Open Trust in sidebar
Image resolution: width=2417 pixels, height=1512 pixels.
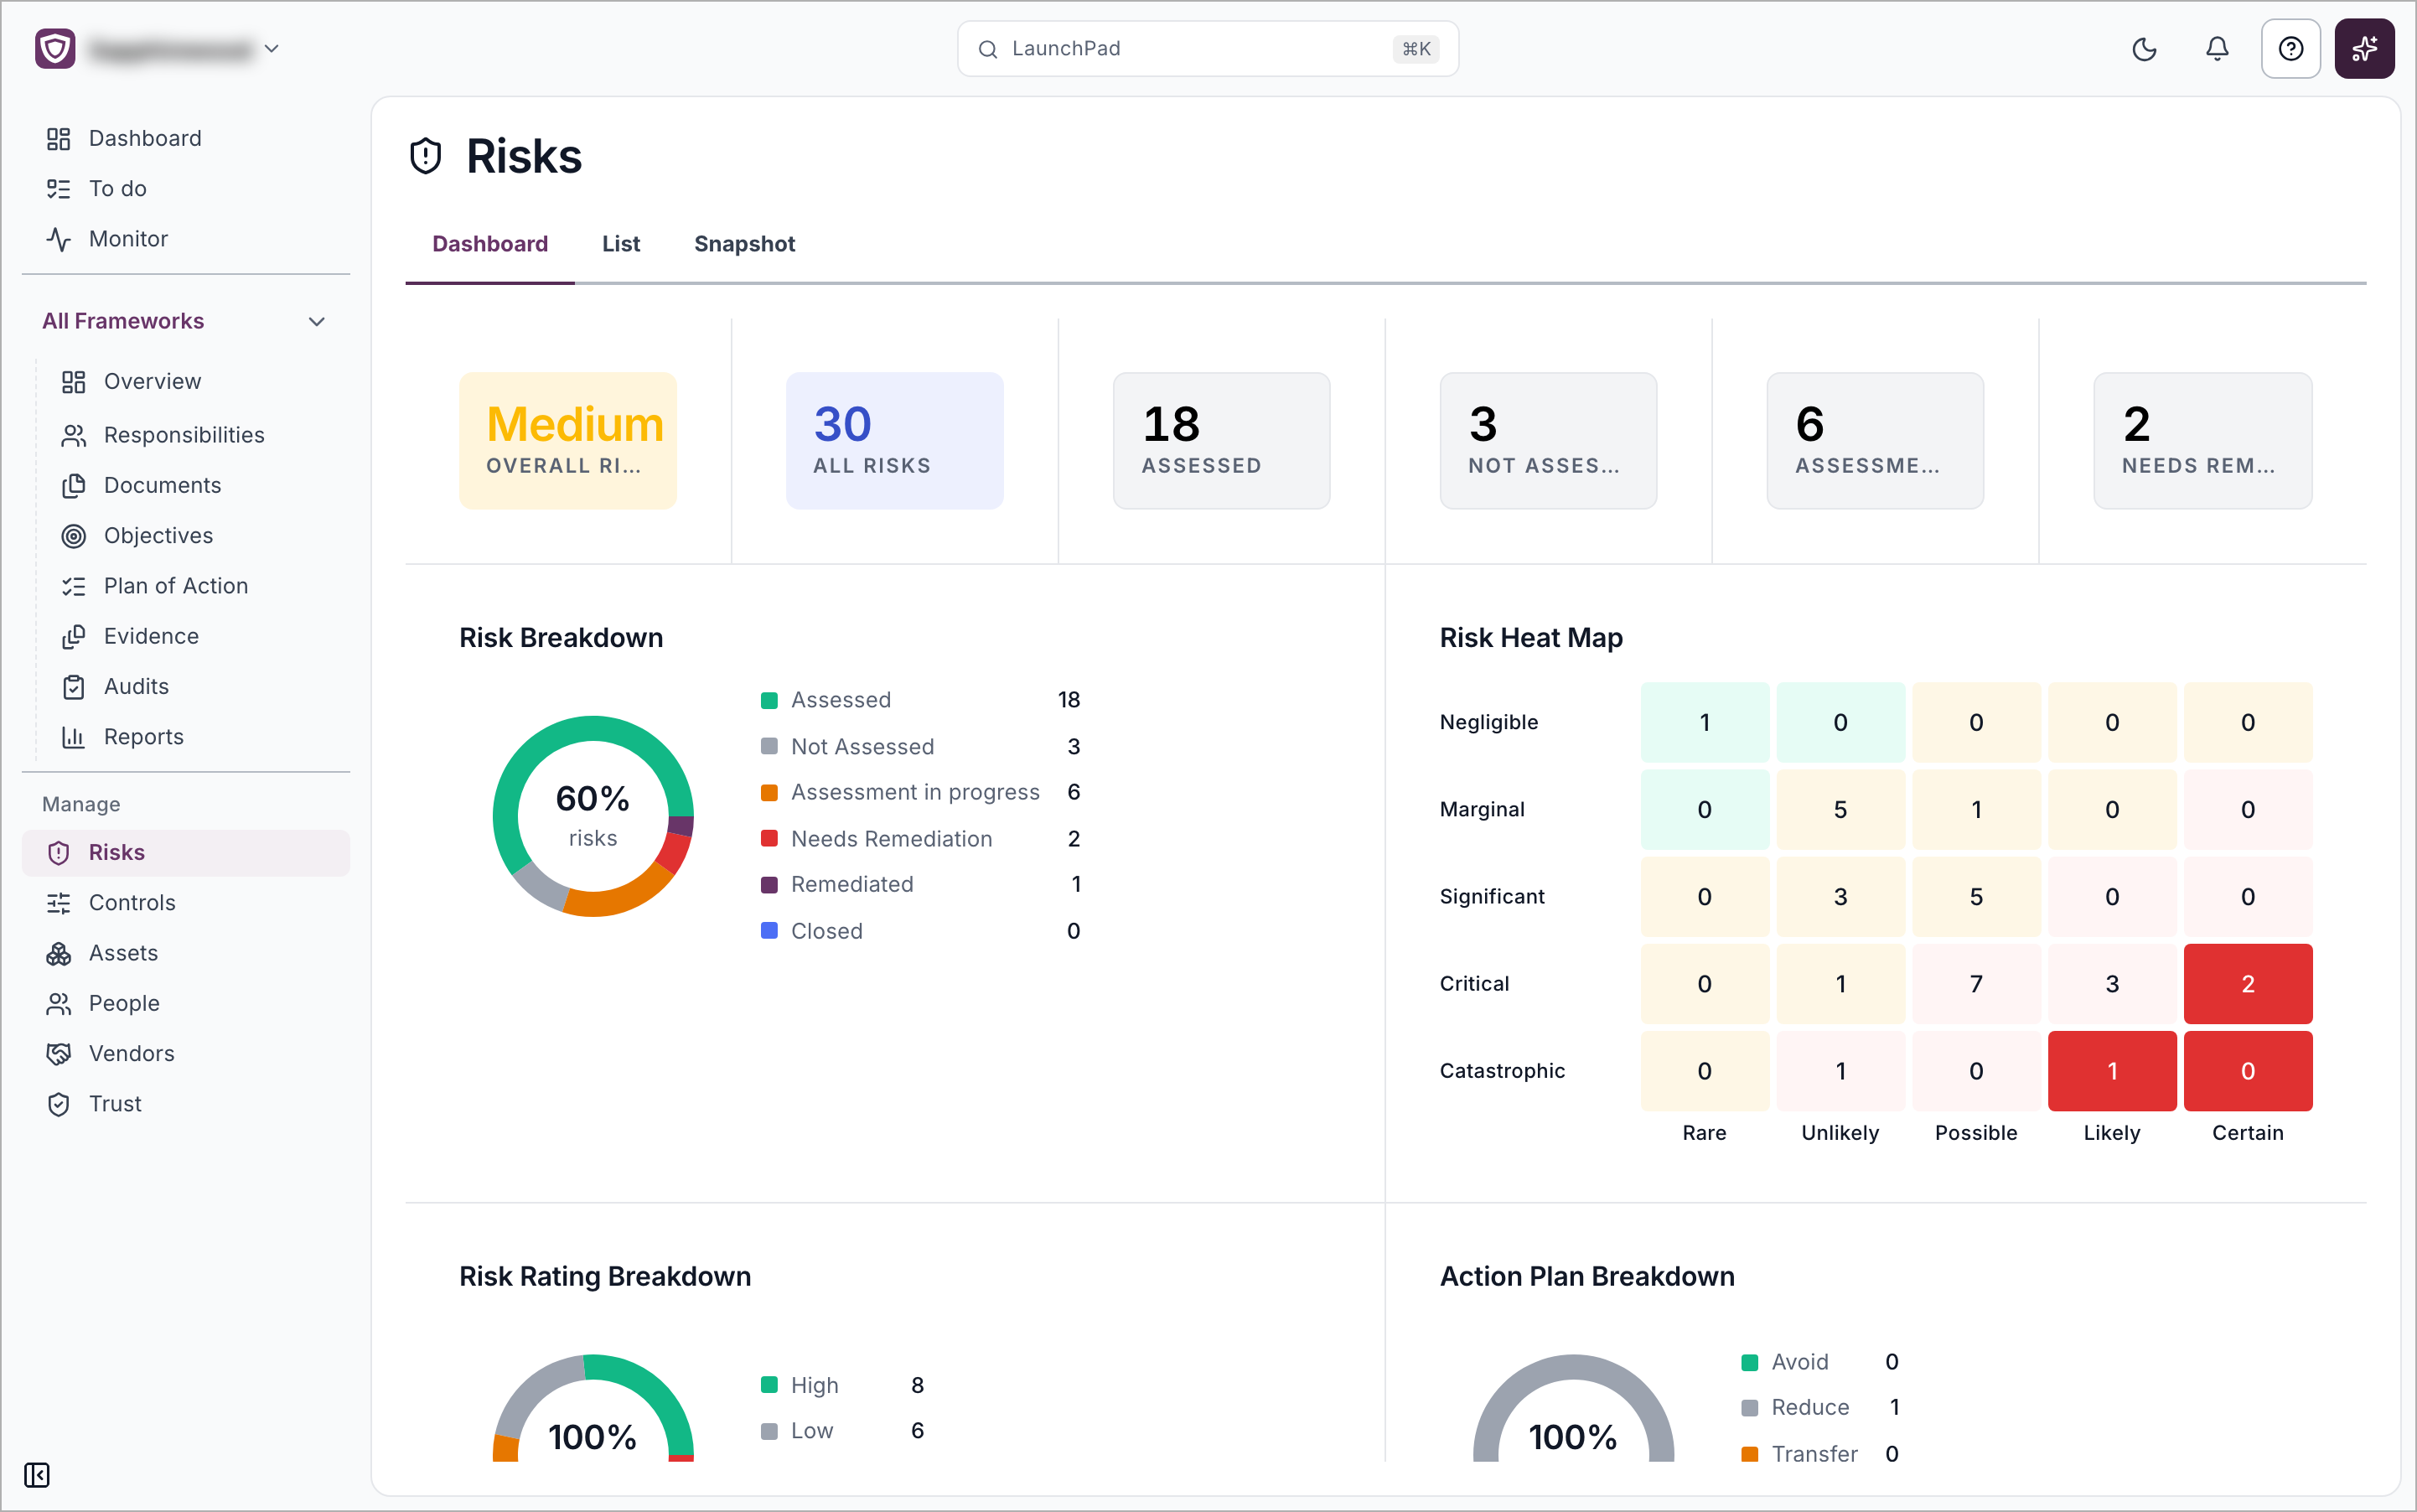[186, 1104]
